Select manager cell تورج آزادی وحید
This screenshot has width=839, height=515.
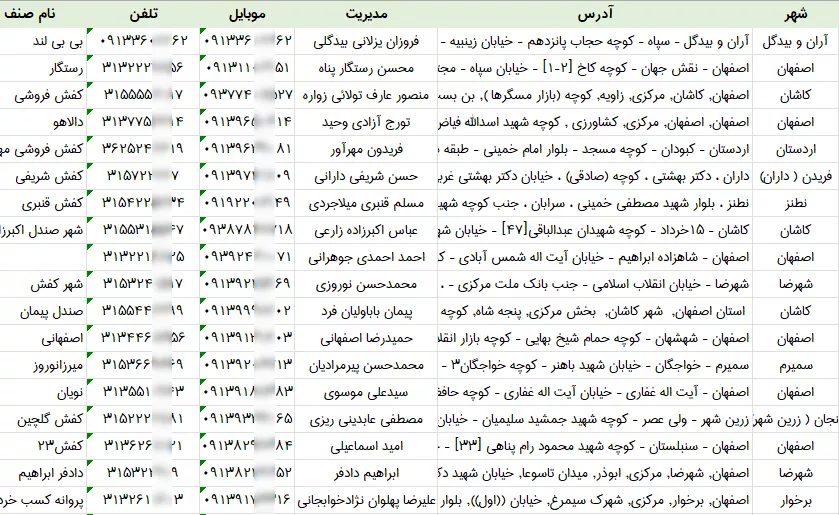pos(366,123)
